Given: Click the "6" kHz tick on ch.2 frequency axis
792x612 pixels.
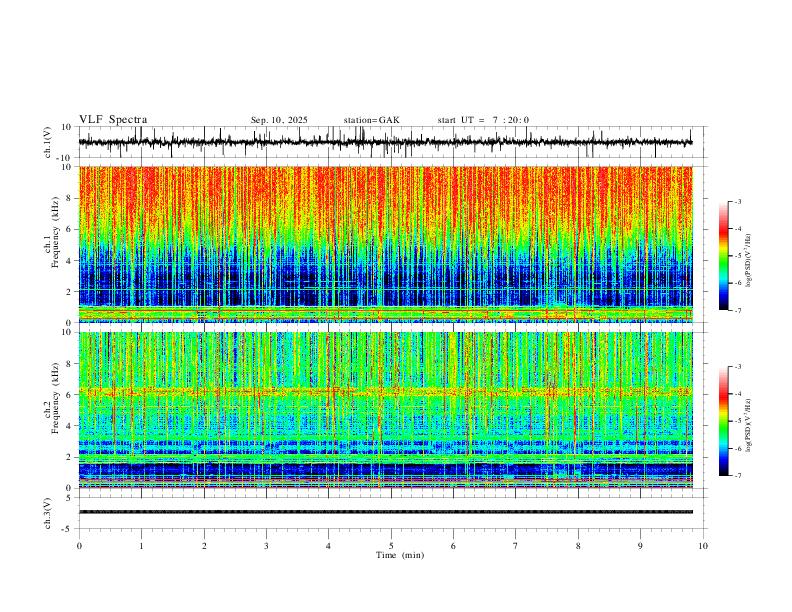Looking at the screenshot, I should pyautogui.click(x=70, y=395).
